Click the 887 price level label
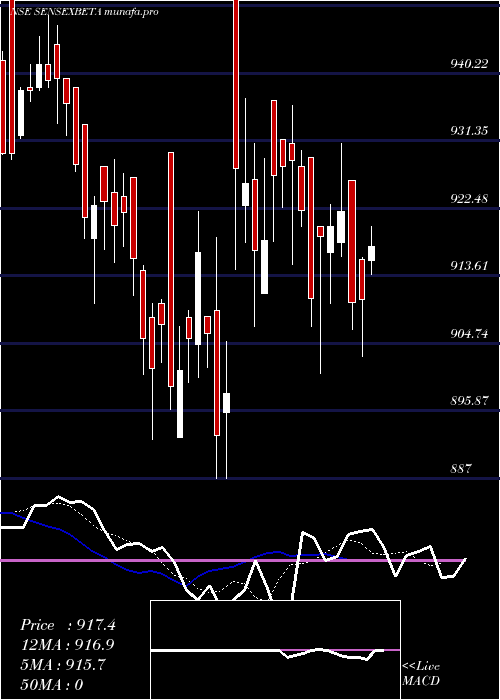 [461, 468]
